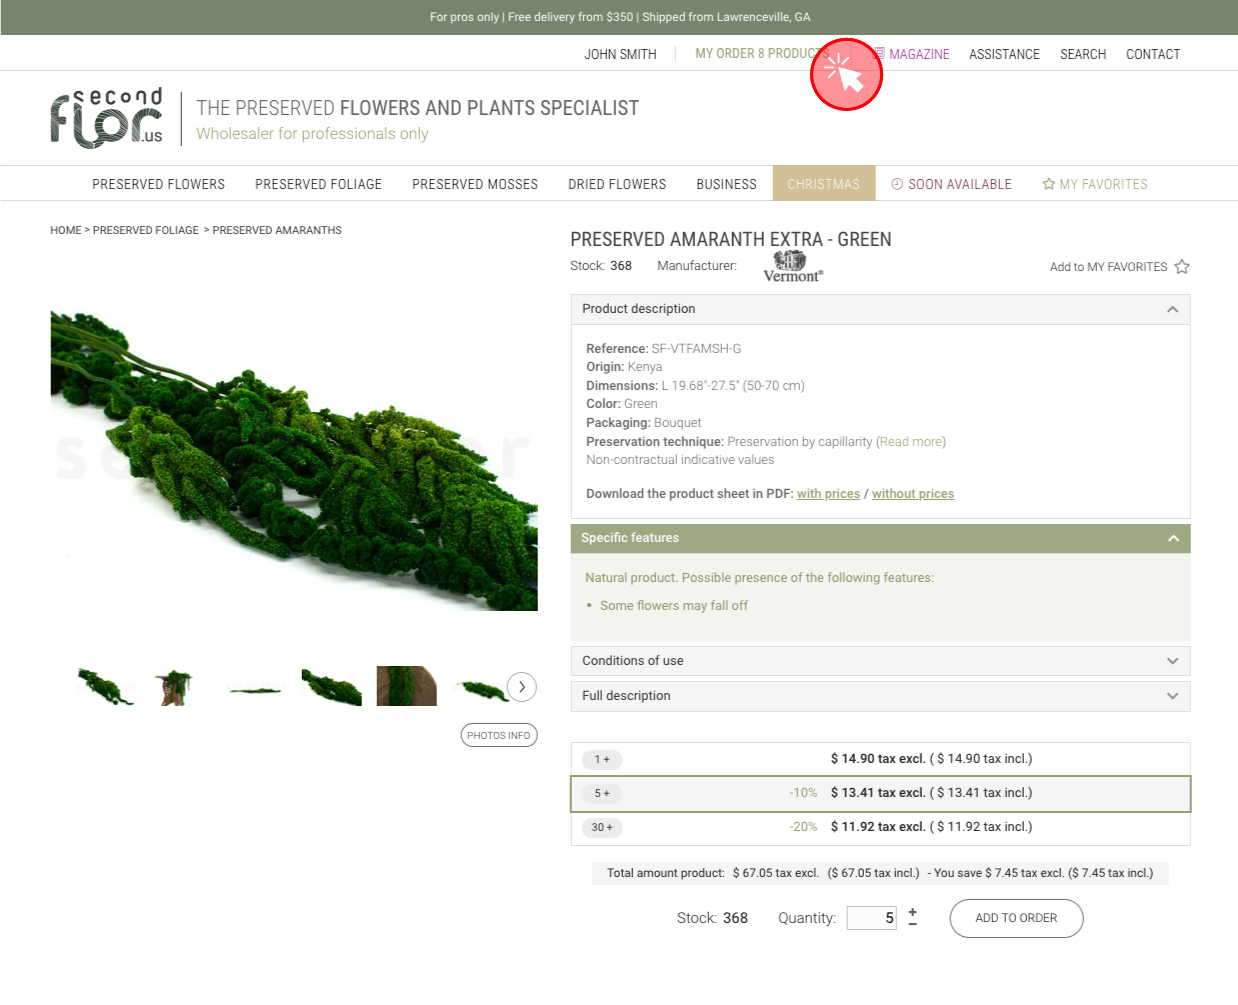The height and width of the screenshot is (1005, 1238).
Task: Download PDF sheet without prices
Action: point(912,494)
